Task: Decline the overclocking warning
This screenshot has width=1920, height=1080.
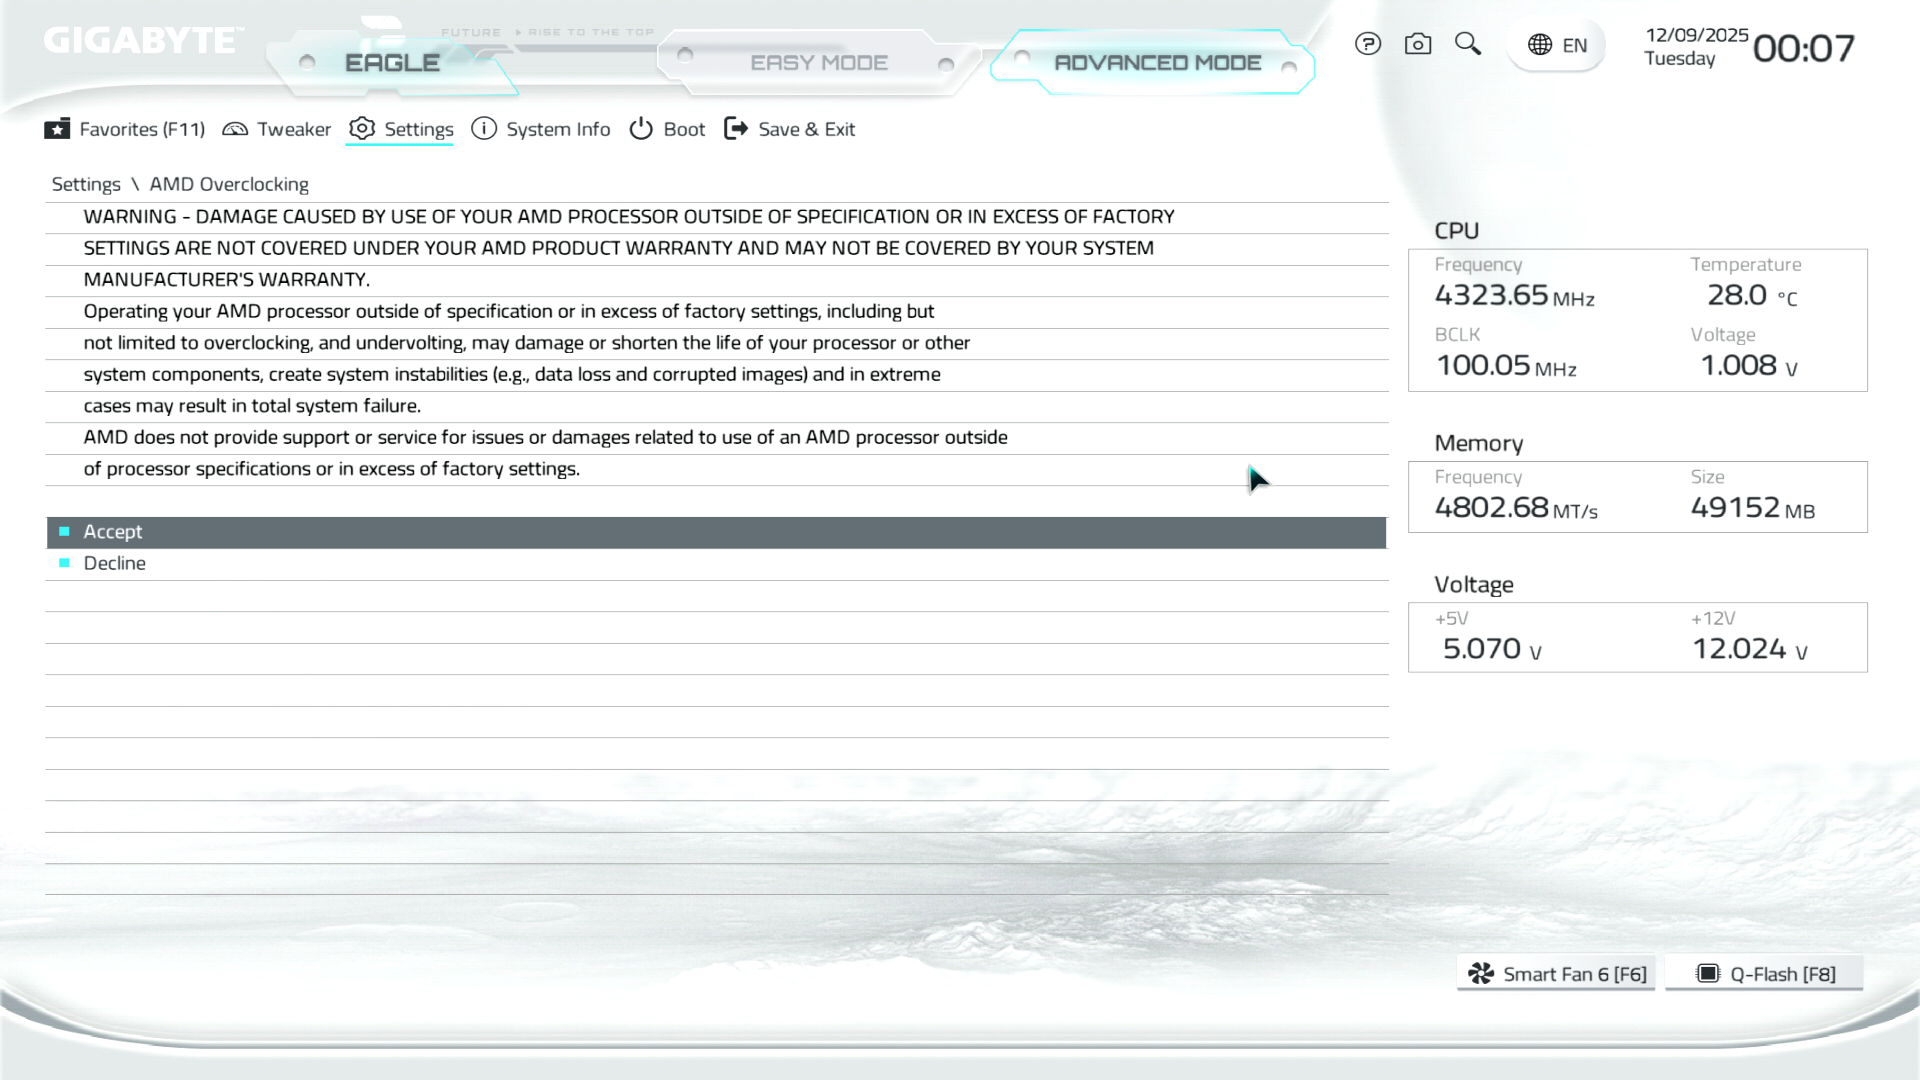Action: tap(115, 563)
